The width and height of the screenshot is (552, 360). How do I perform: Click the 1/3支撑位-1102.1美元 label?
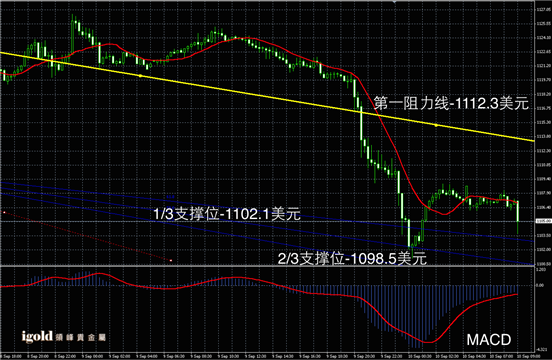[x=227, y=214]
